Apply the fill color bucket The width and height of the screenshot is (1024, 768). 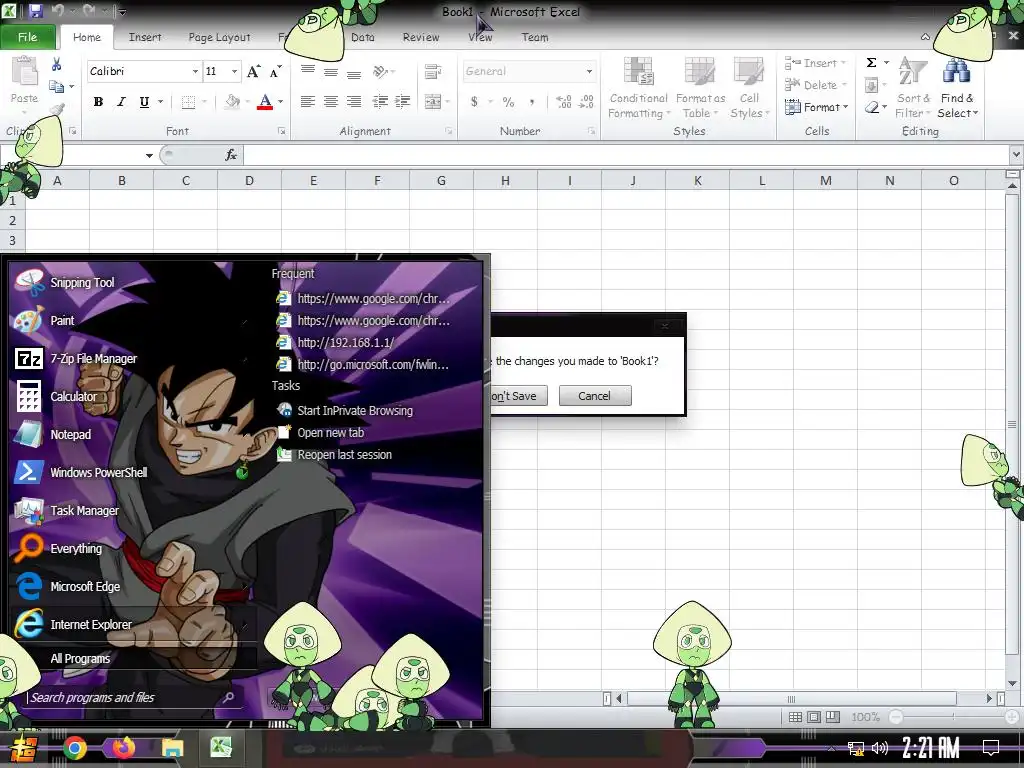pos(232,102)
